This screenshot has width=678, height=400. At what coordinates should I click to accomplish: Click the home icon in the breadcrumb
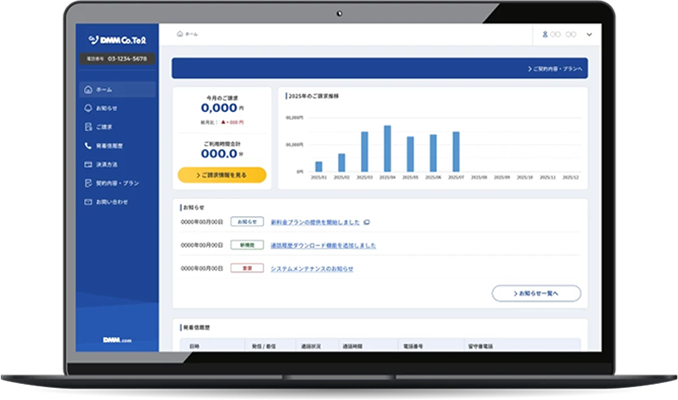[180, 34]
